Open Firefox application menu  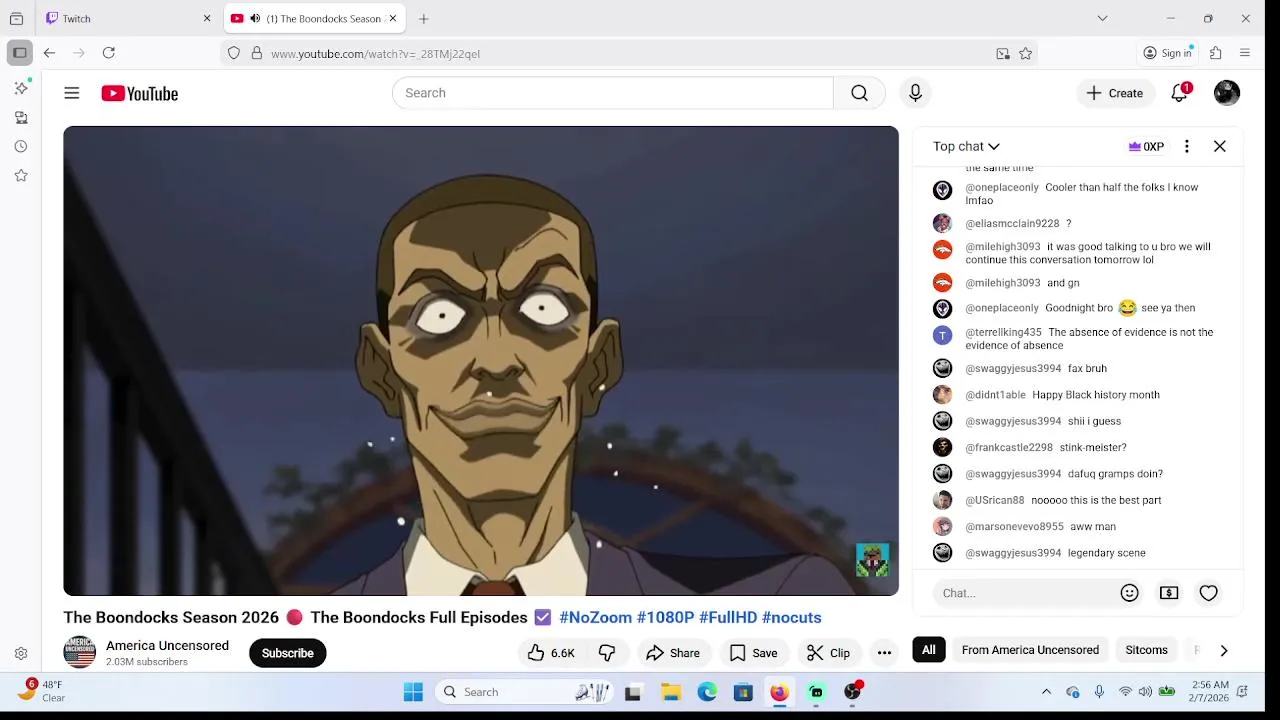(x=1245, y=53)
